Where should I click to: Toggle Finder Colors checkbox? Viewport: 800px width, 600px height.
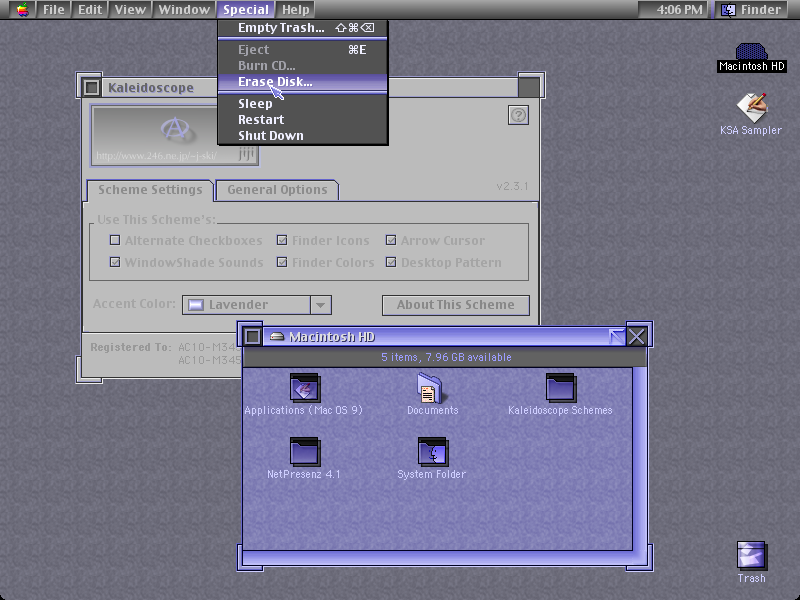pos(282,262)
